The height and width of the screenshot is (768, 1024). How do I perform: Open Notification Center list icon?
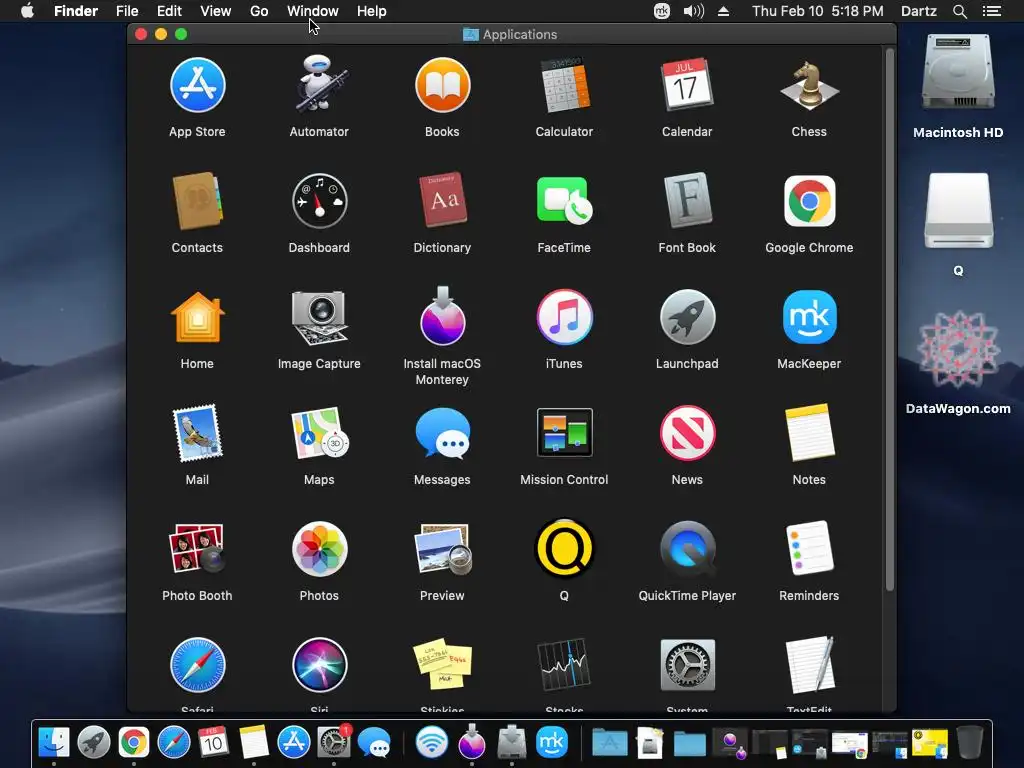coord(992,11)
